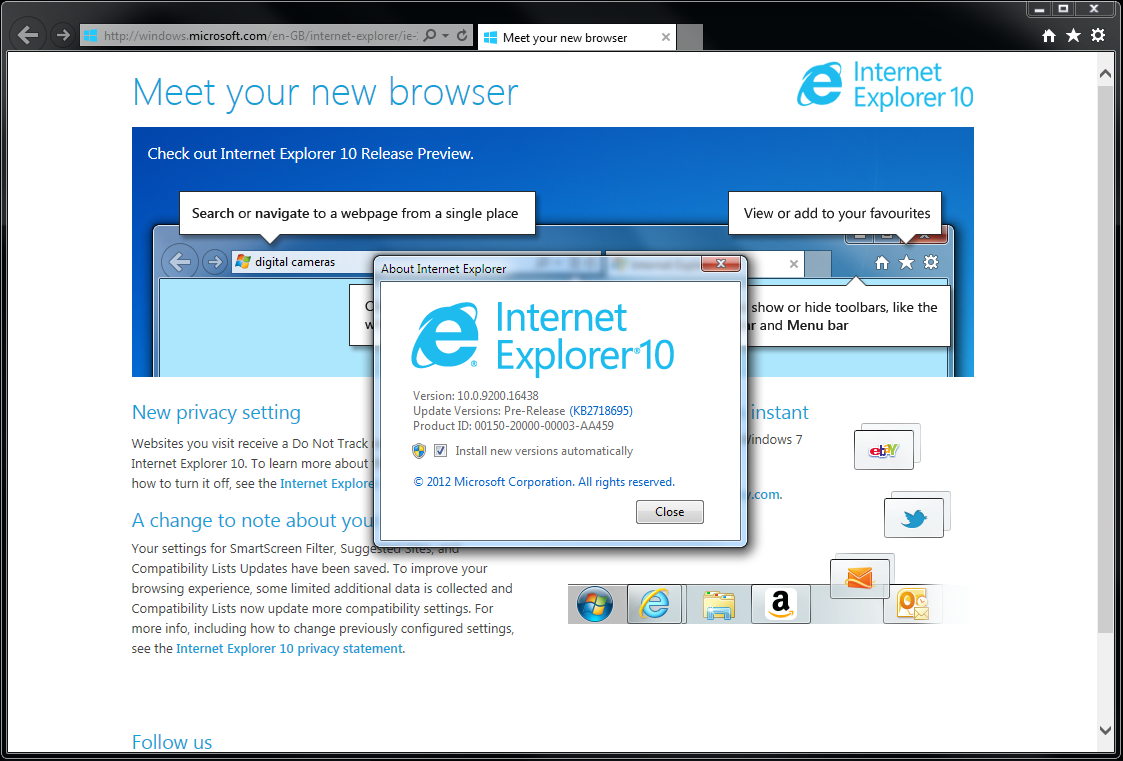The height and width of the screenshot is (761, 1123).
Task: Click the Outlook icon in the tiles row
Action: tap(911, 604)
